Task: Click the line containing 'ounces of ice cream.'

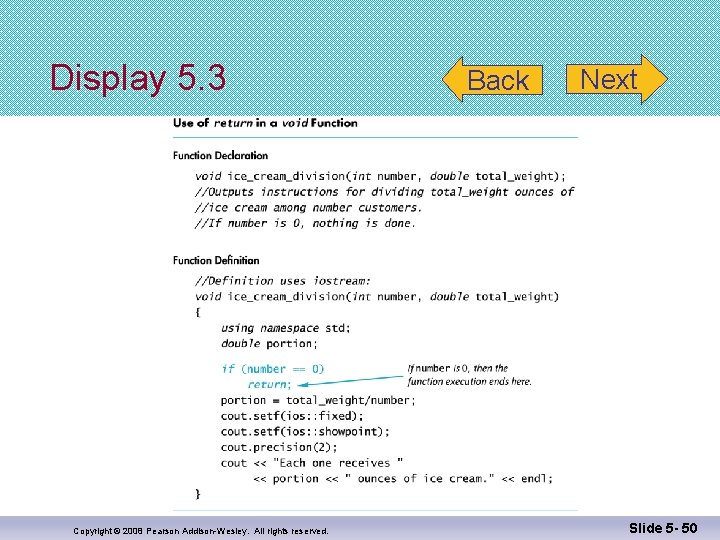Action: (x=403, y=478)
